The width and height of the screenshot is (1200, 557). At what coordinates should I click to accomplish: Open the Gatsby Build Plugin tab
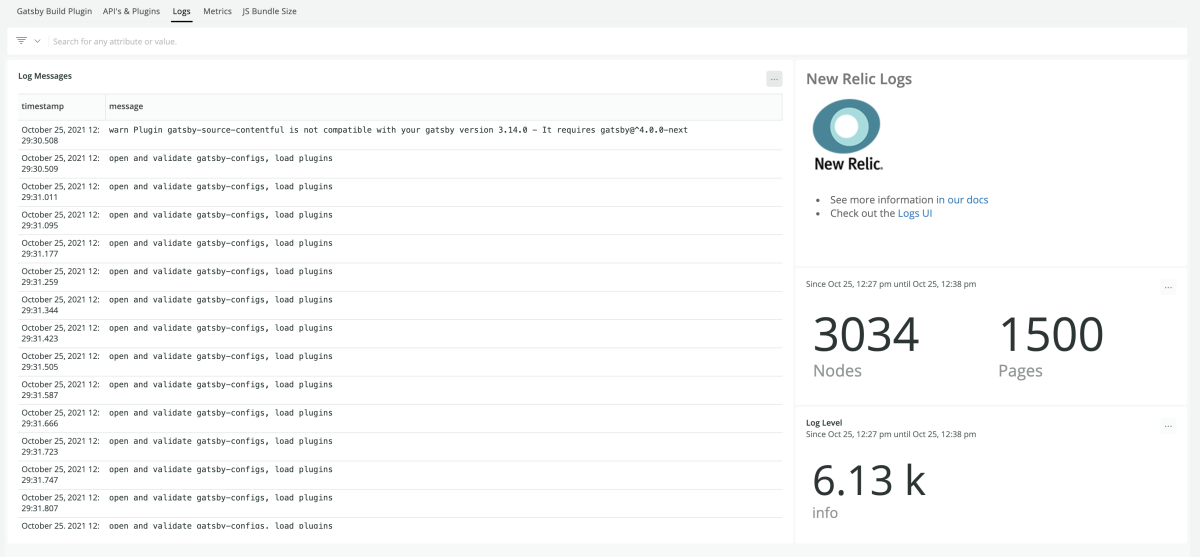pyautogui.click(x=55, y=11)
